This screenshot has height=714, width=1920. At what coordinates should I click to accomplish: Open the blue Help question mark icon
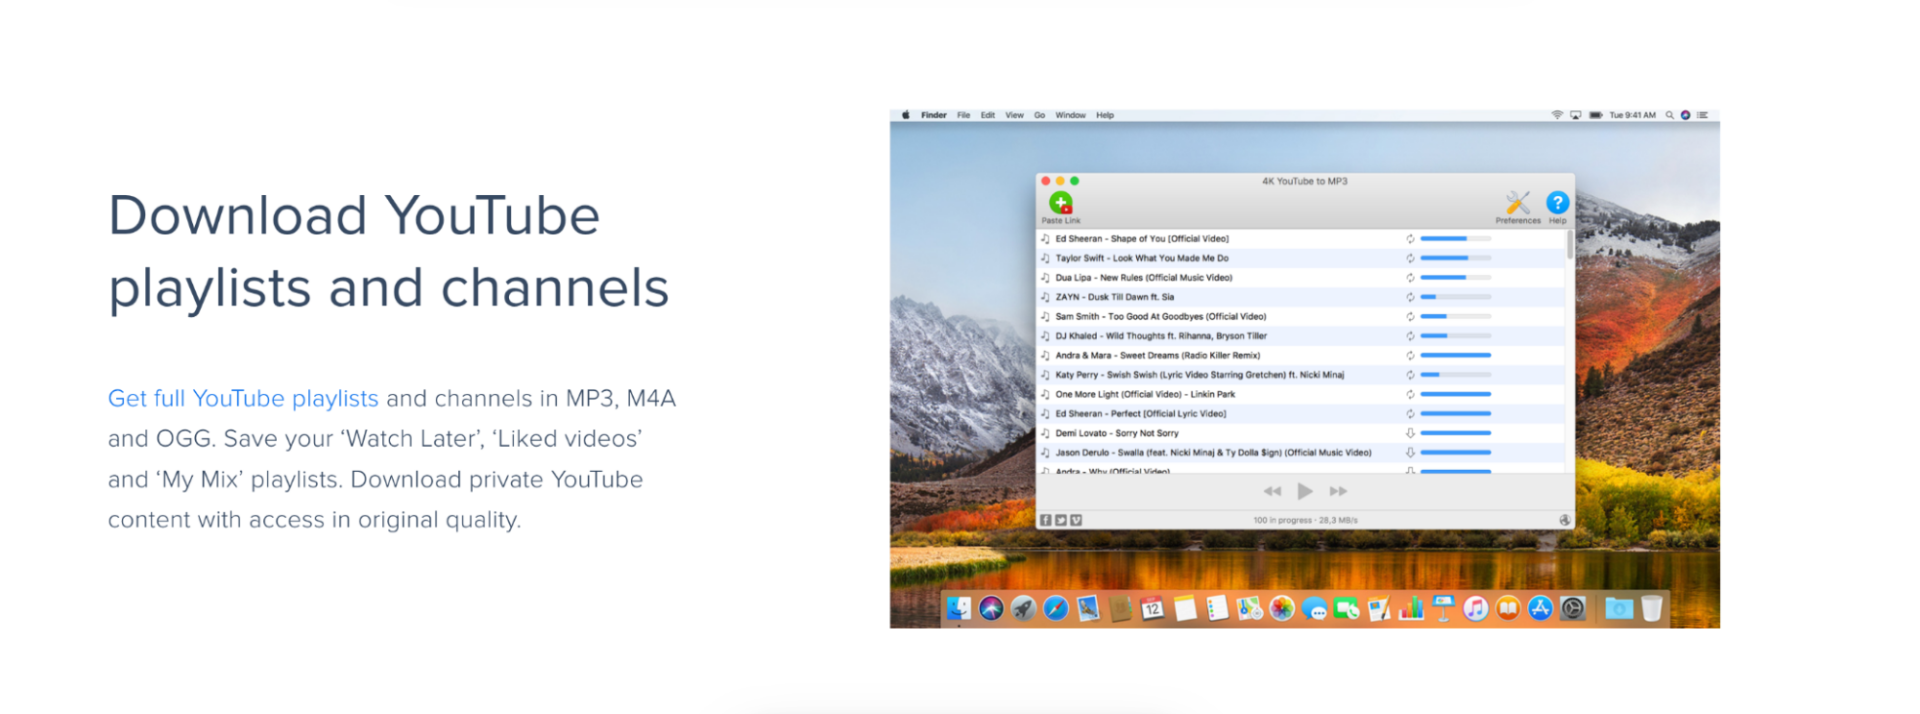(1557, 203)
